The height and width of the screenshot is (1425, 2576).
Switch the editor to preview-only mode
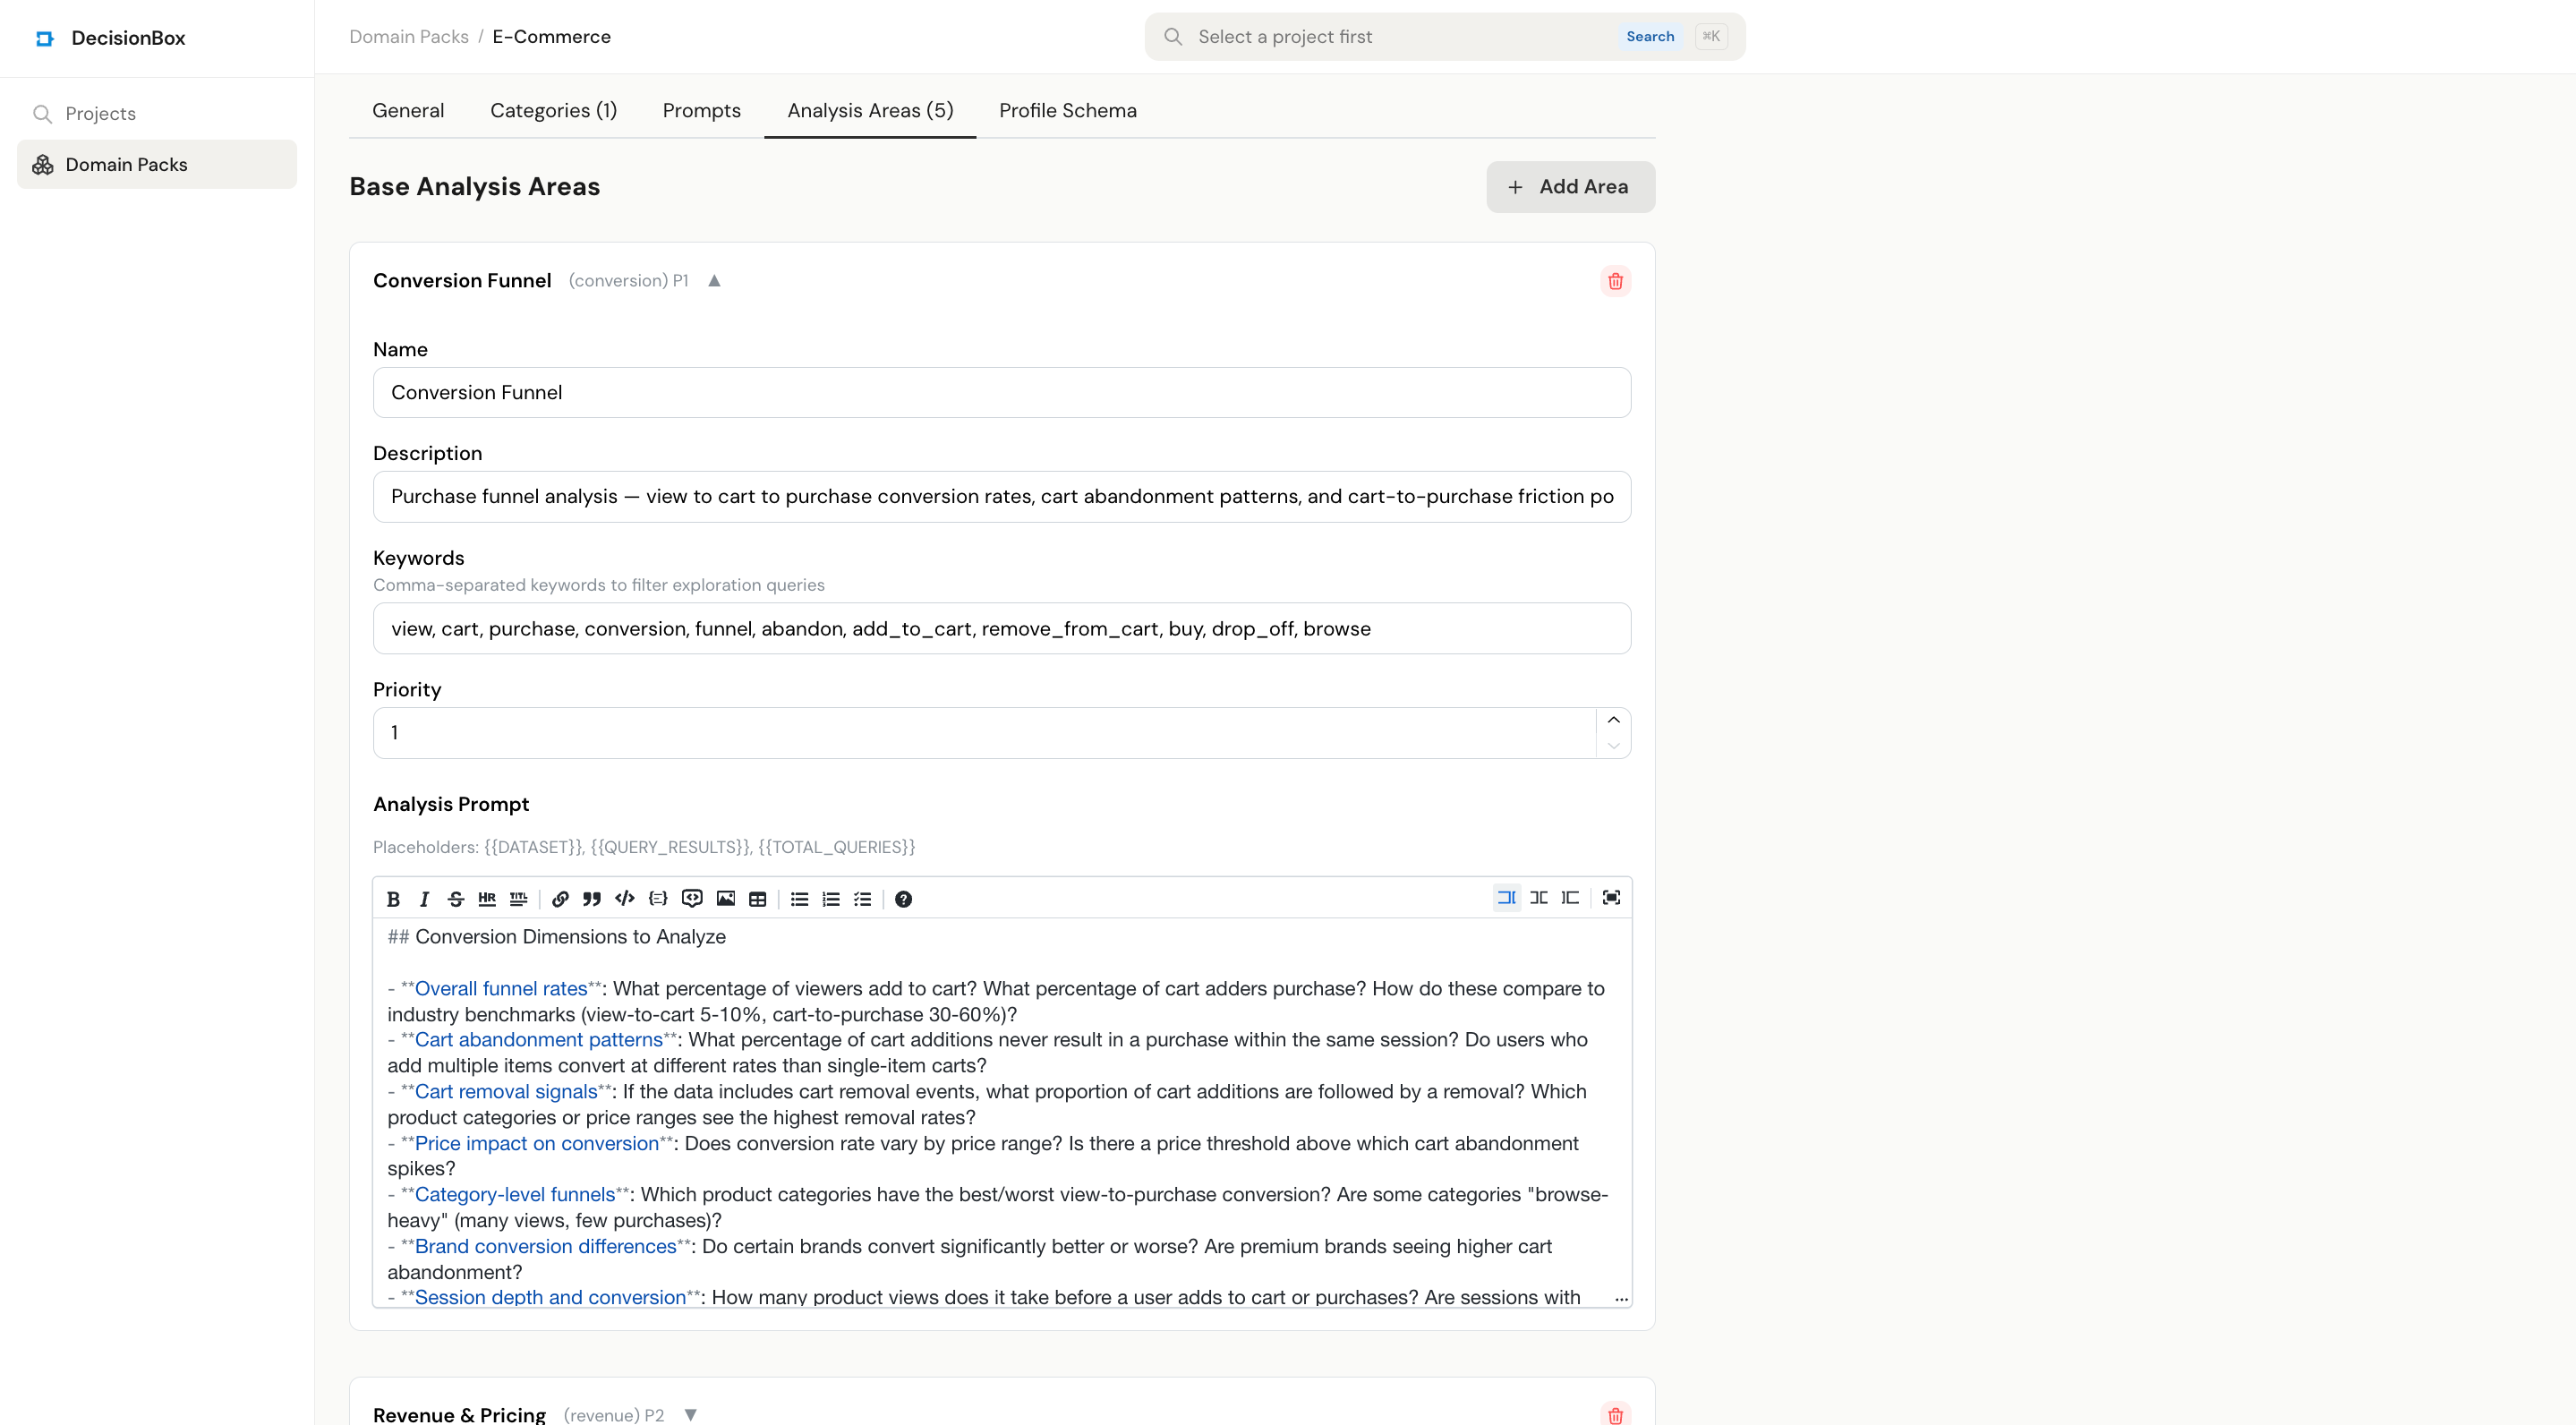(x=1571, y=898)
